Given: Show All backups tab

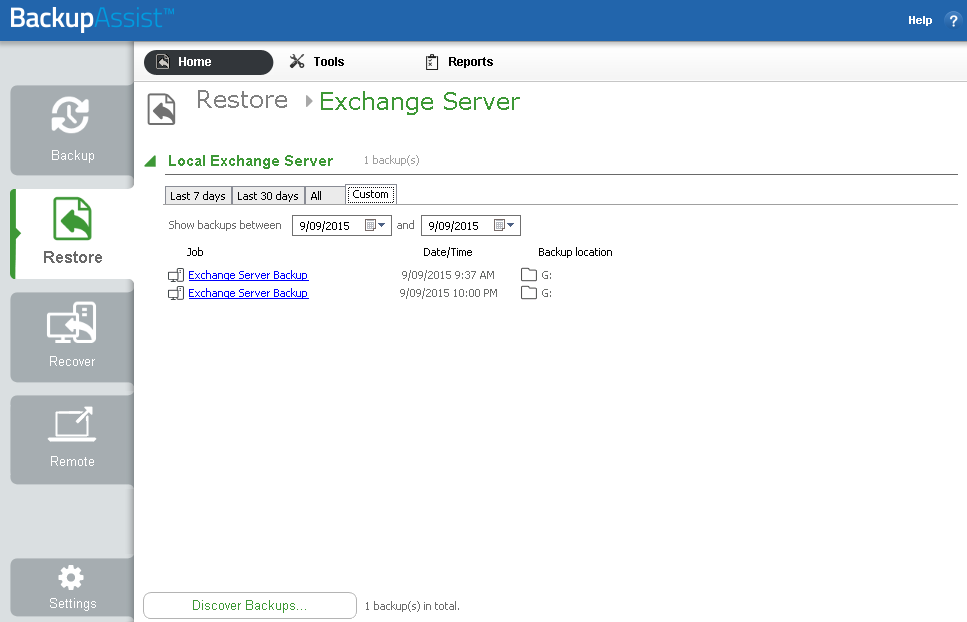Looking at the screenshot, I should point(324,195).
